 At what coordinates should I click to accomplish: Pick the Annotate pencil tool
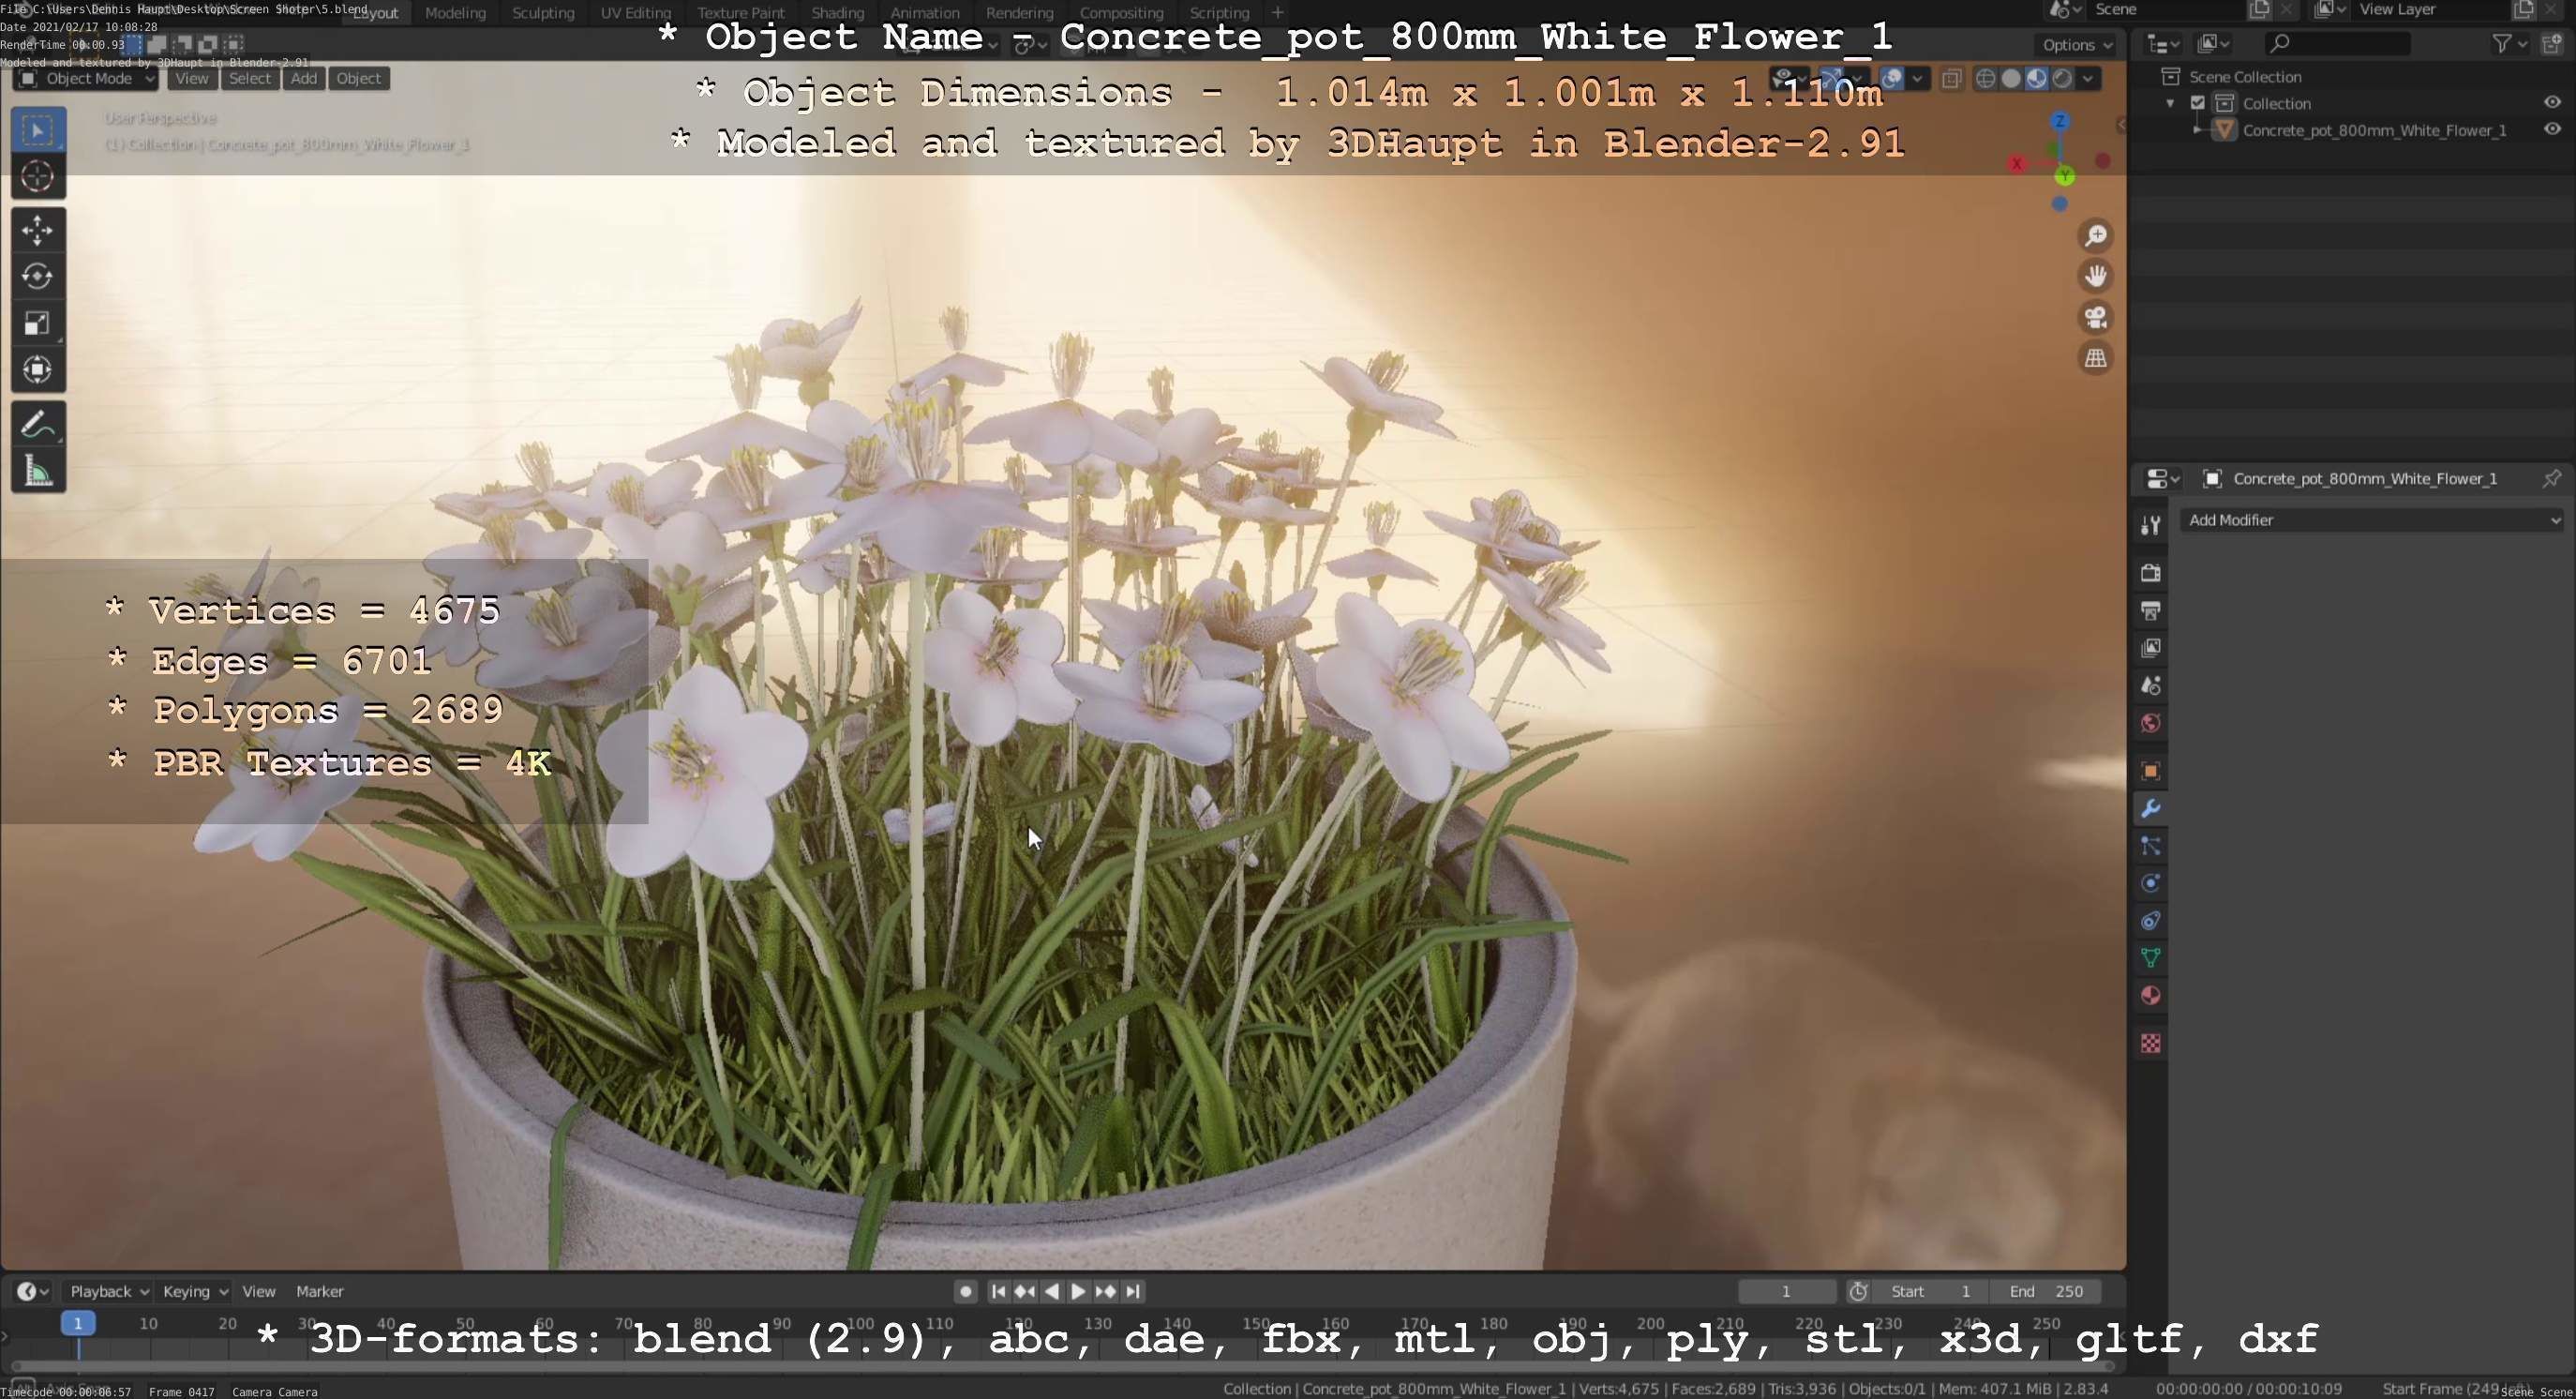point(37,425)
